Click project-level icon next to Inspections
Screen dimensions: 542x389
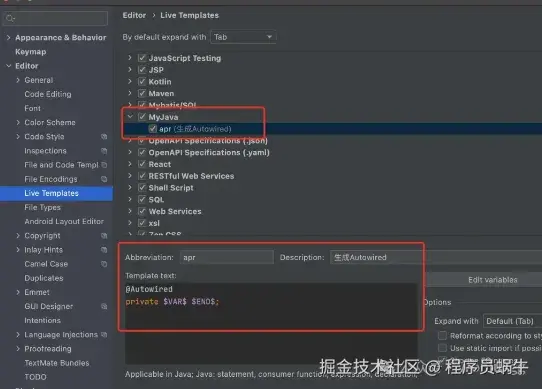[104, 151]
